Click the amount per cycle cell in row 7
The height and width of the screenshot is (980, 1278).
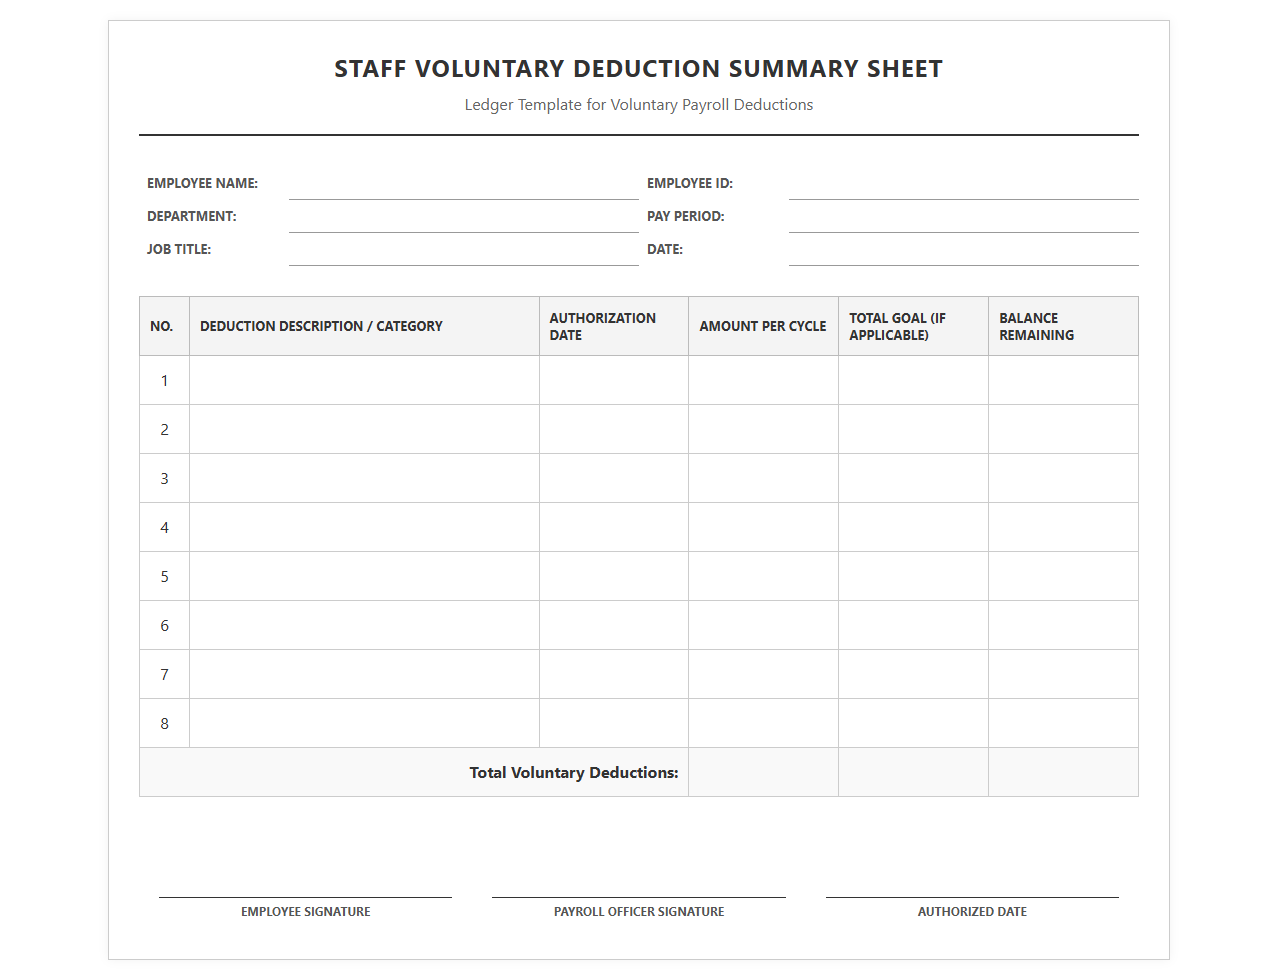(763, 674)
